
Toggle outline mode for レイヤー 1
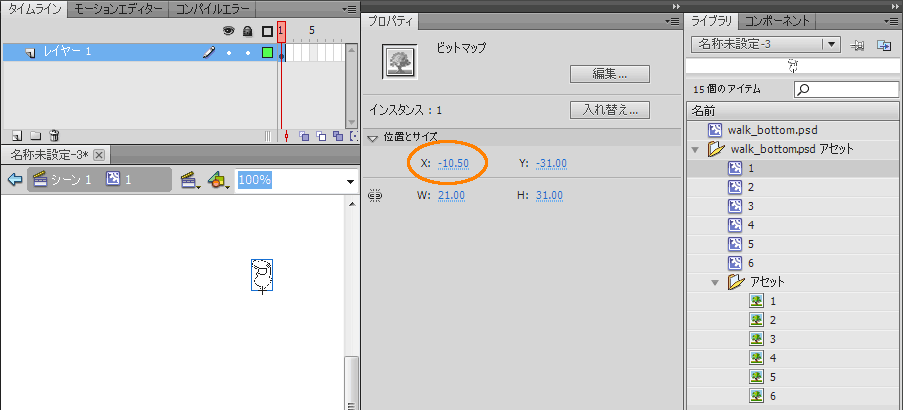click(267, 52)
